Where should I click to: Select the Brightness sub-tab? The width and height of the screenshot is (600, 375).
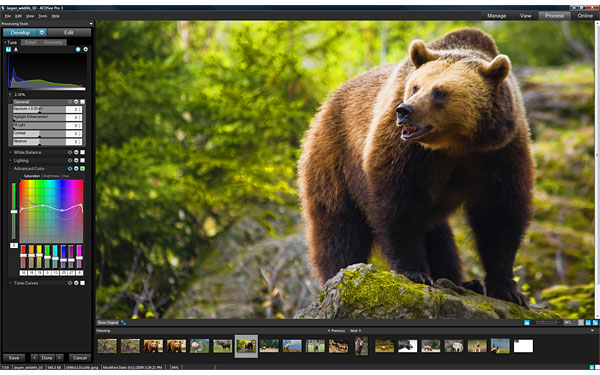coord(51,176)
